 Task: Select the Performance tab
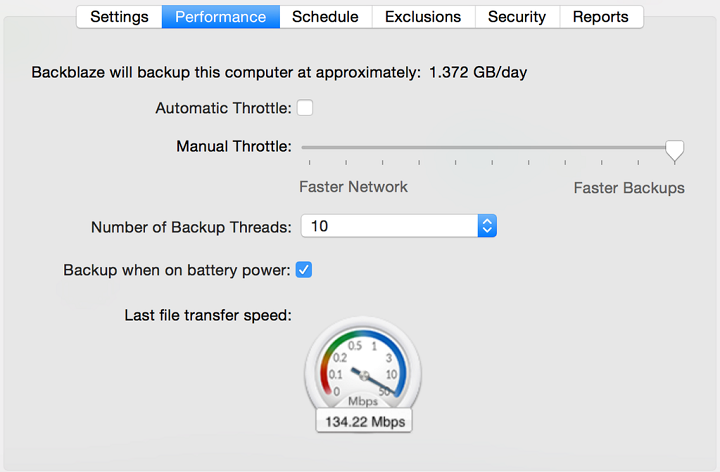pyautogui.click(x=221, y=17)
